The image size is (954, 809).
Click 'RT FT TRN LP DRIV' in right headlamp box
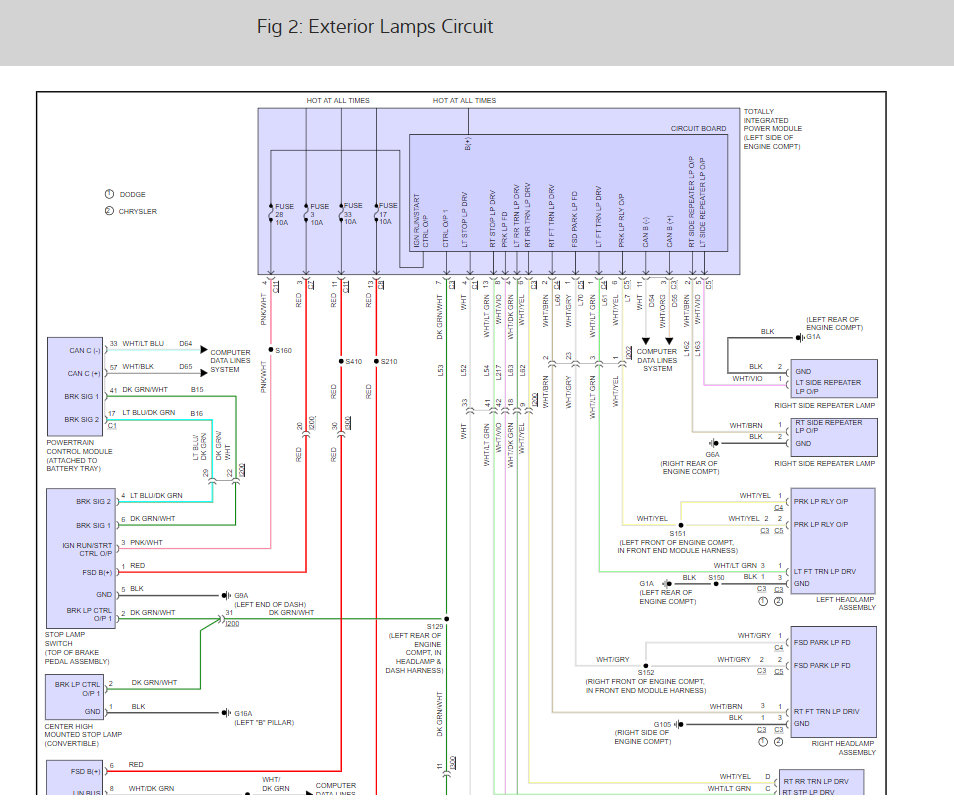(x=826, y=712)
